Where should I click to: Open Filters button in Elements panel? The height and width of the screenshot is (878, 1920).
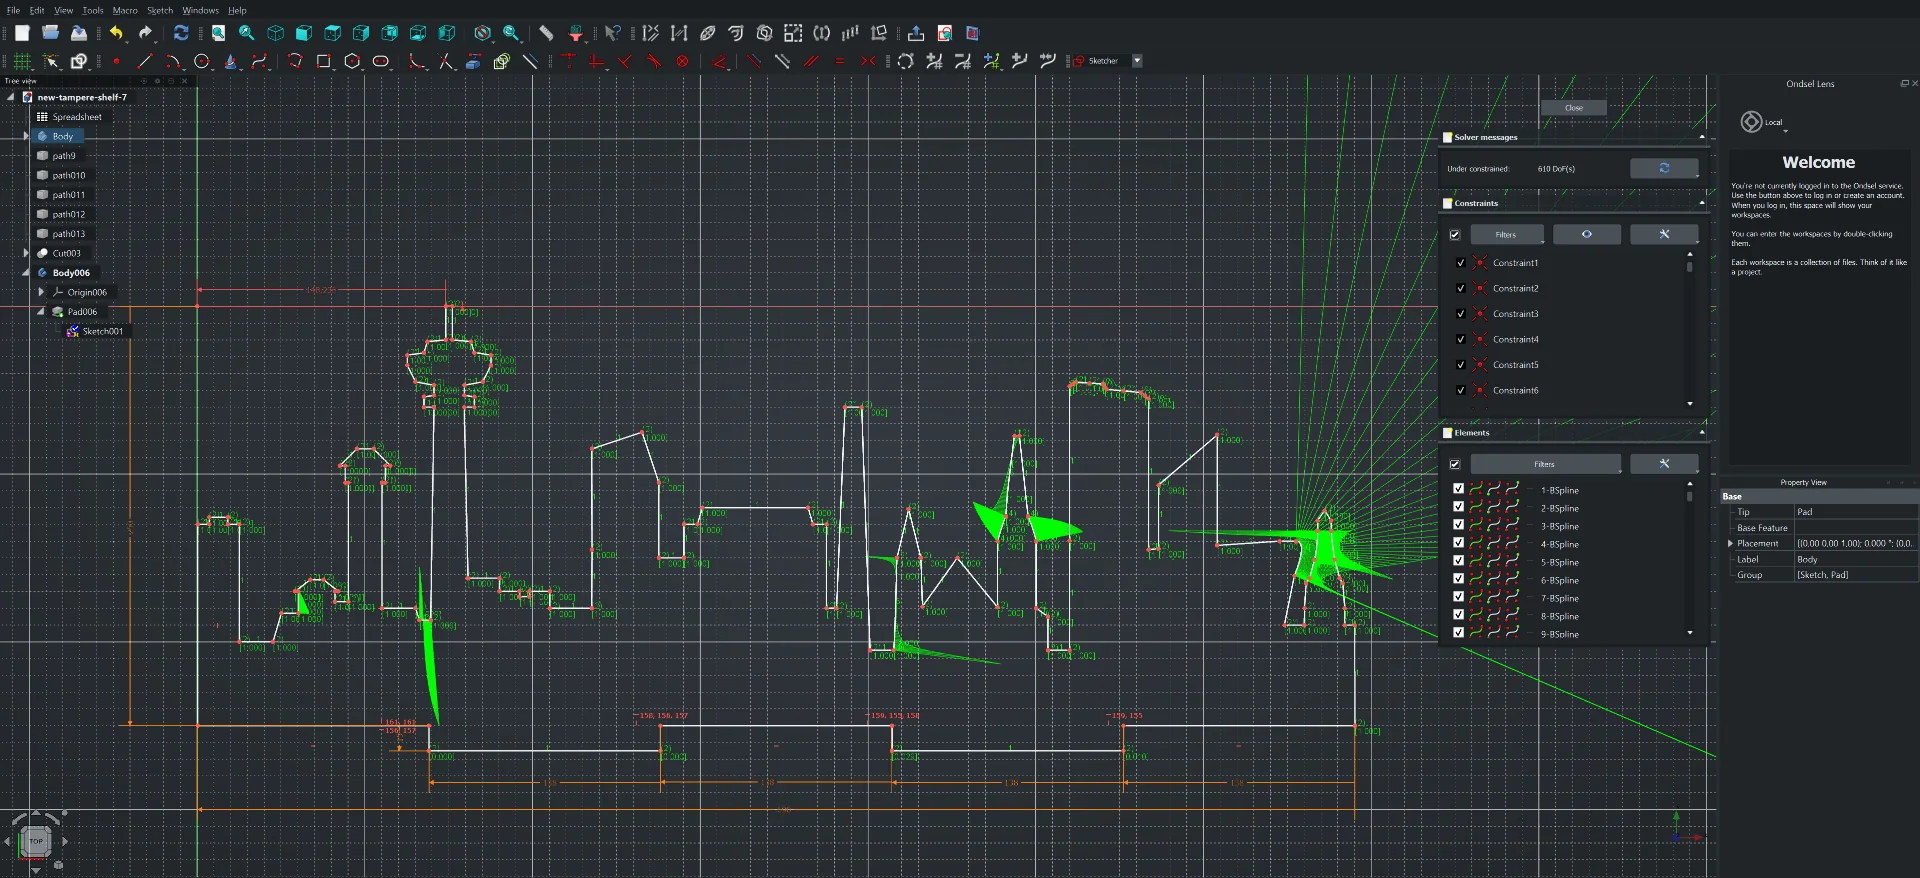point(1544,464)
